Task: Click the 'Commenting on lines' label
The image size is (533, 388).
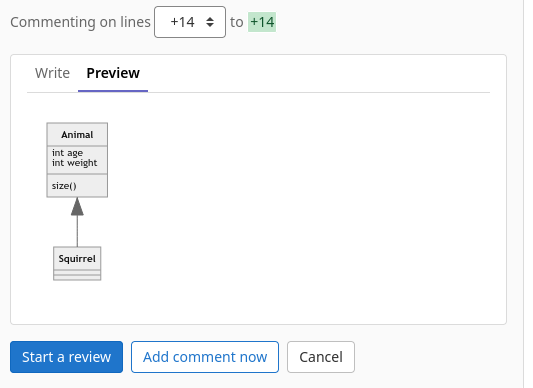Action: (80, 22)
